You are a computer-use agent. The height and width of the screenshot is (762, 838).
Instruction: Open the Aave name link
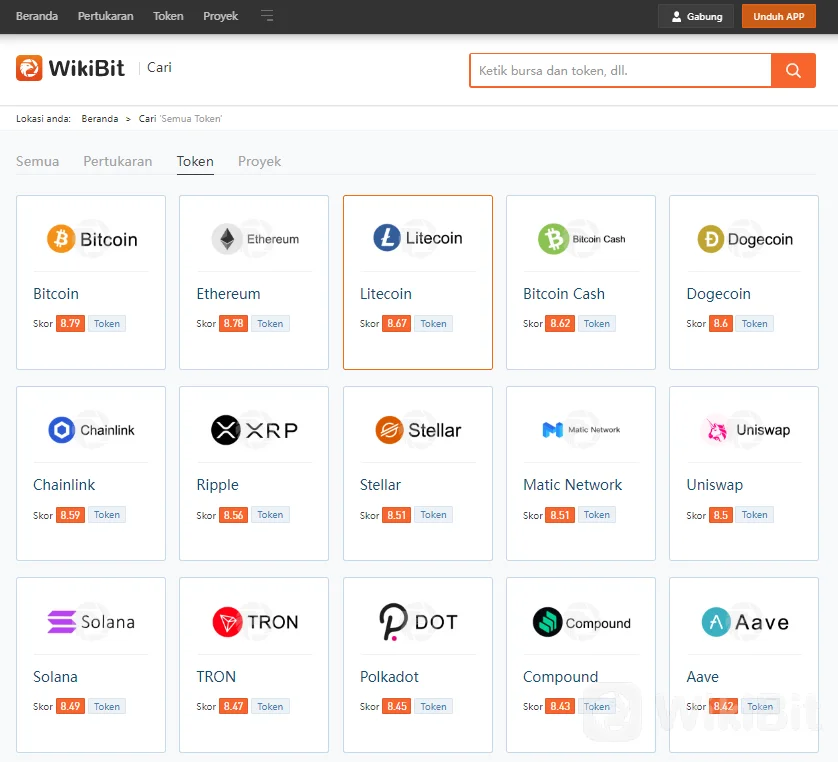click(x=702, y=677)
